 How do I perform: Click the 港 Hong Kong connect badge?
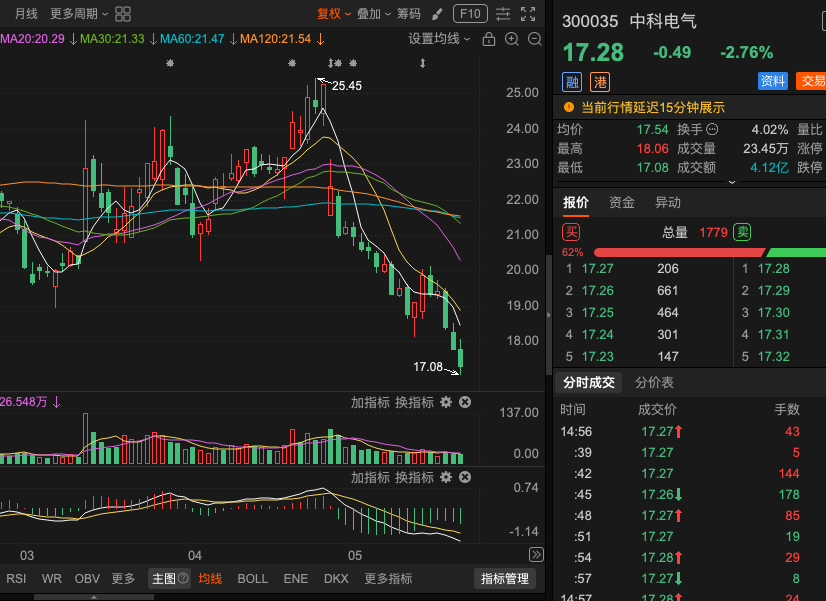(600, 82)
